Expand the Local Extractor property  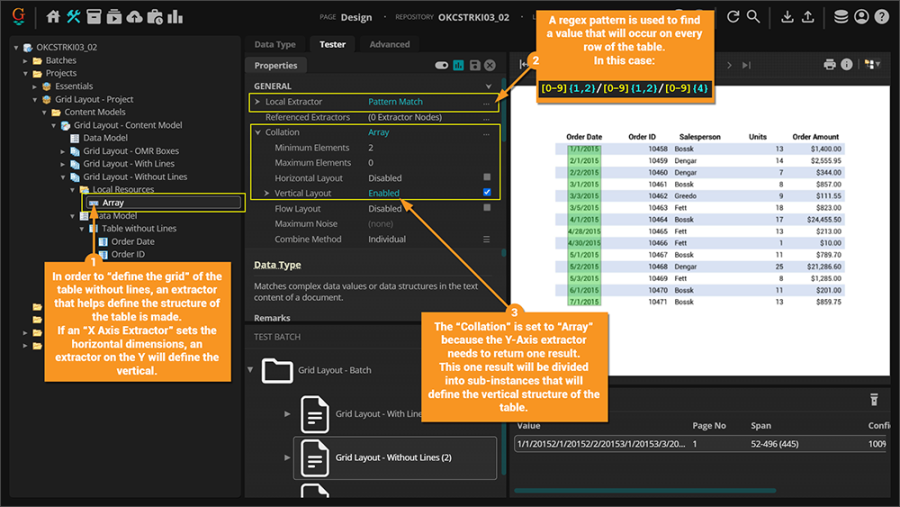(x=257, y=102)
